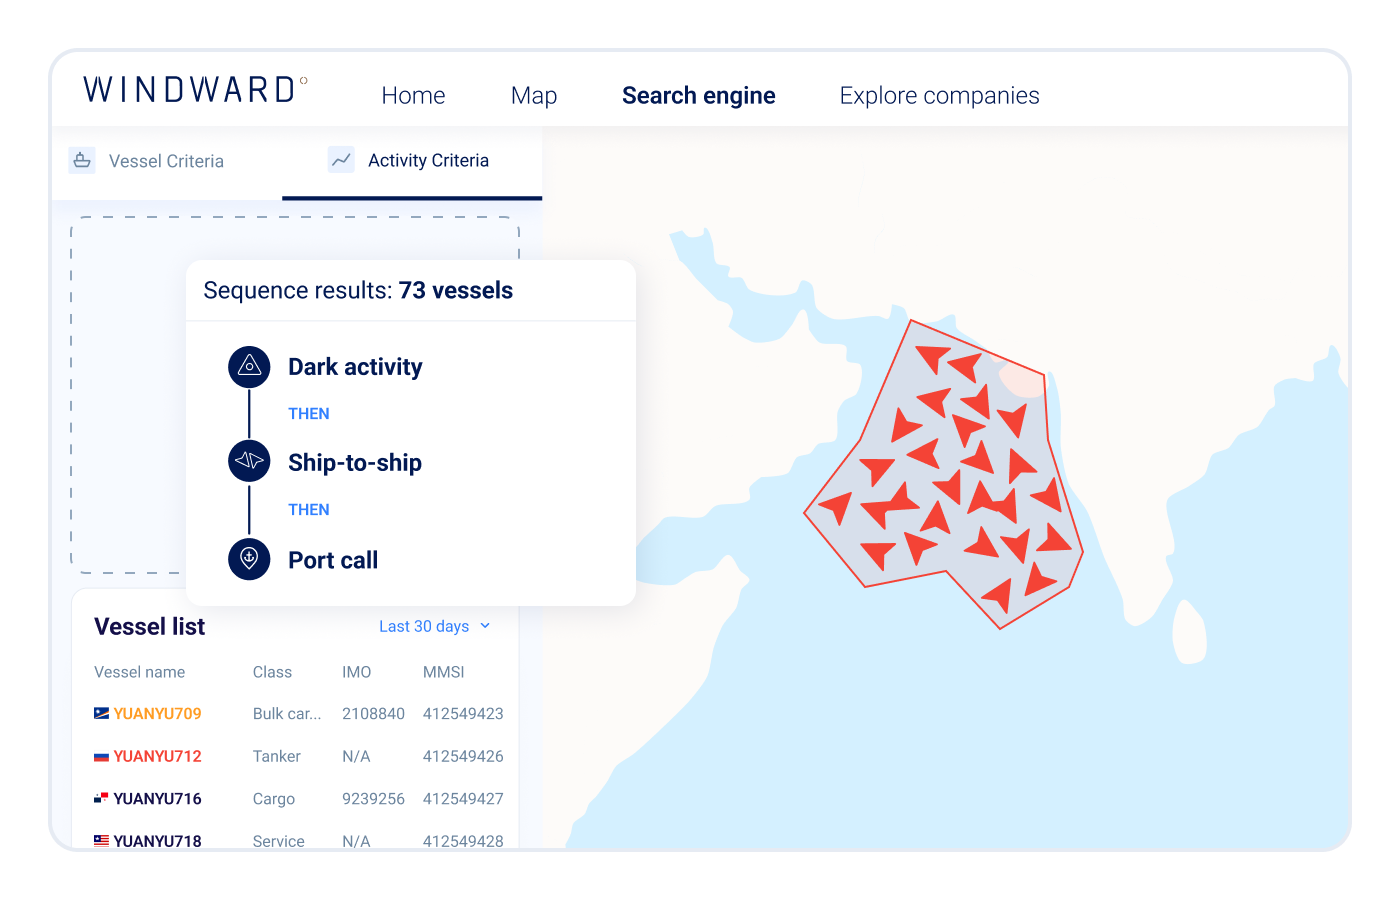Click the Port call anchor icon

coord(249,559)
